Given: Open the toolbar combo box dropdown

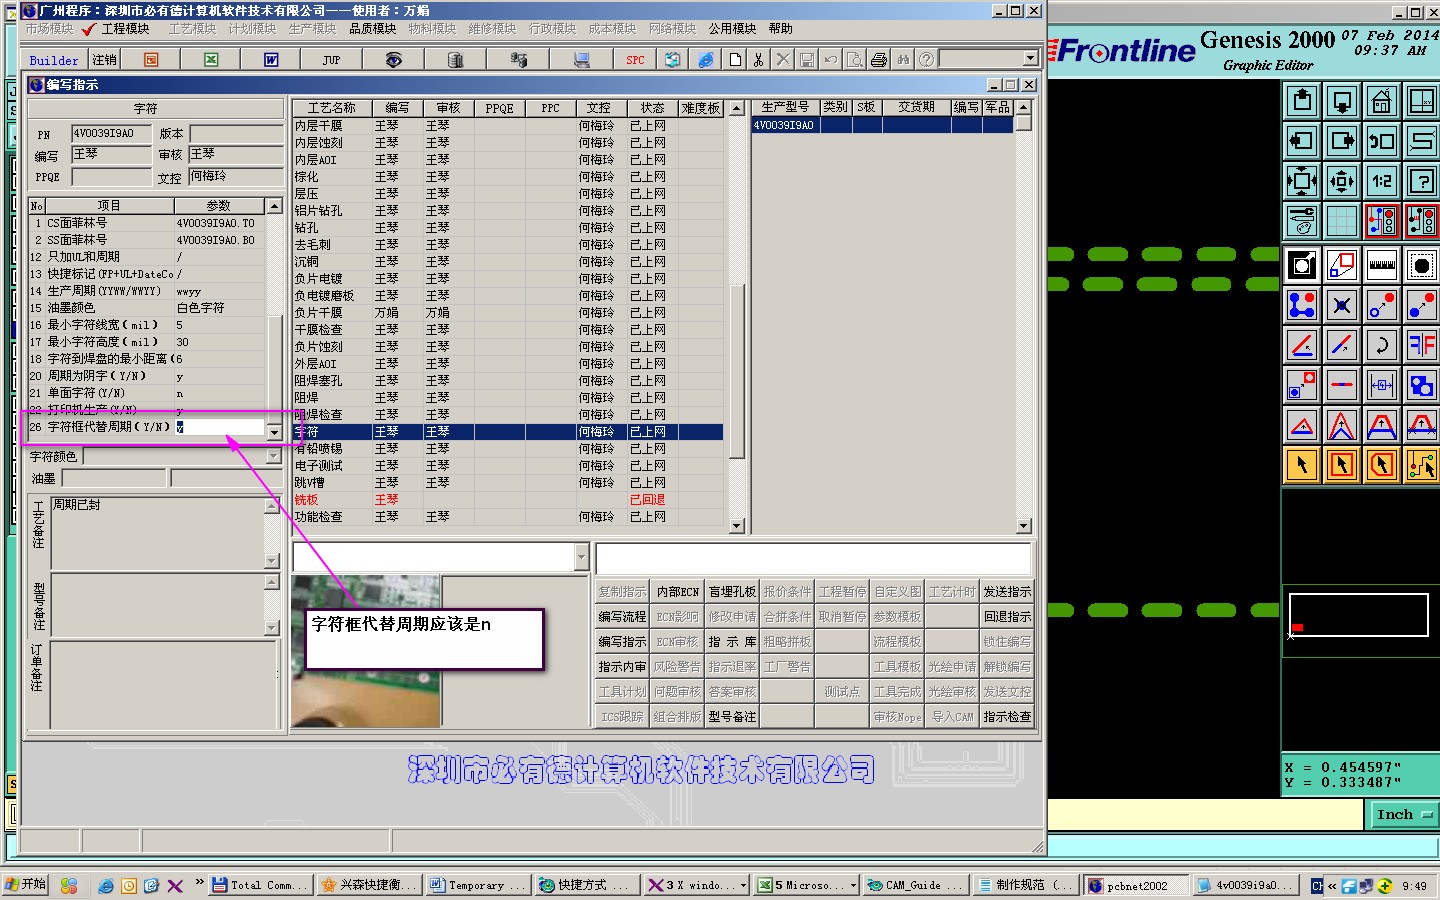Looking at the screenshot, I should coord(1031,59).
